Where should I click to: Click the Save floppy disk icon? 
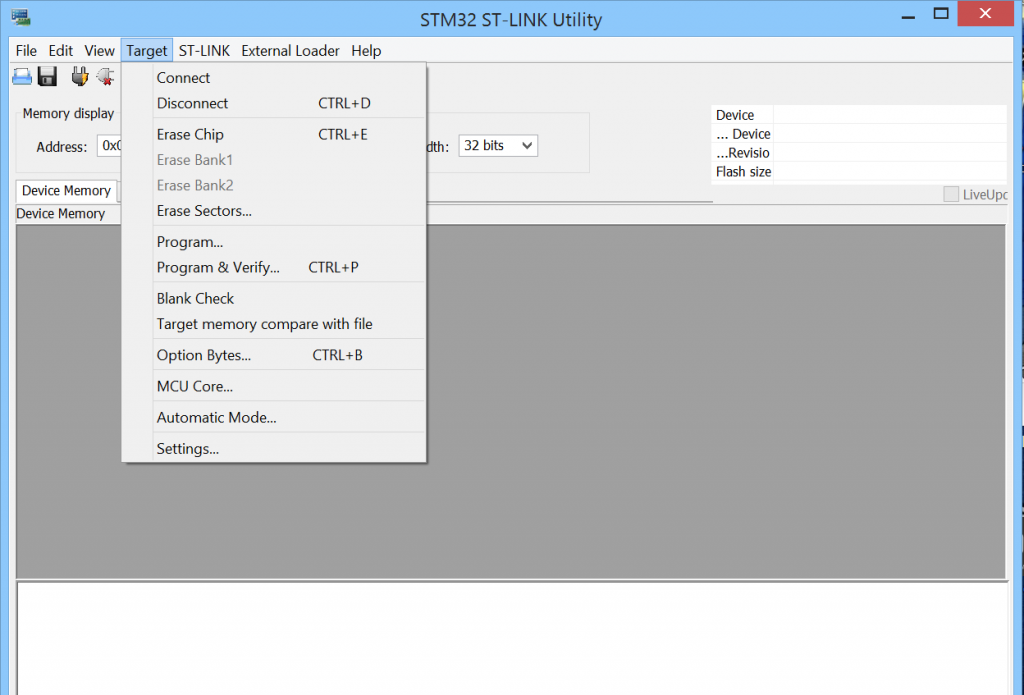point(48,77)
